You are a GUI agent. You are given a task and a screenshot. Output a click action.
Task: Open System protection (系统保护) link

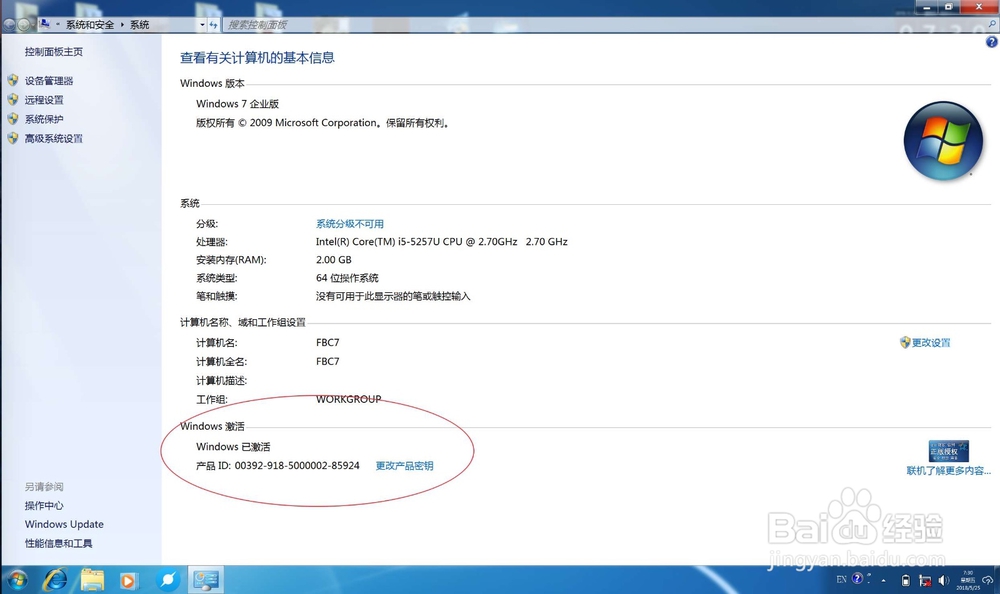point(44,119)
